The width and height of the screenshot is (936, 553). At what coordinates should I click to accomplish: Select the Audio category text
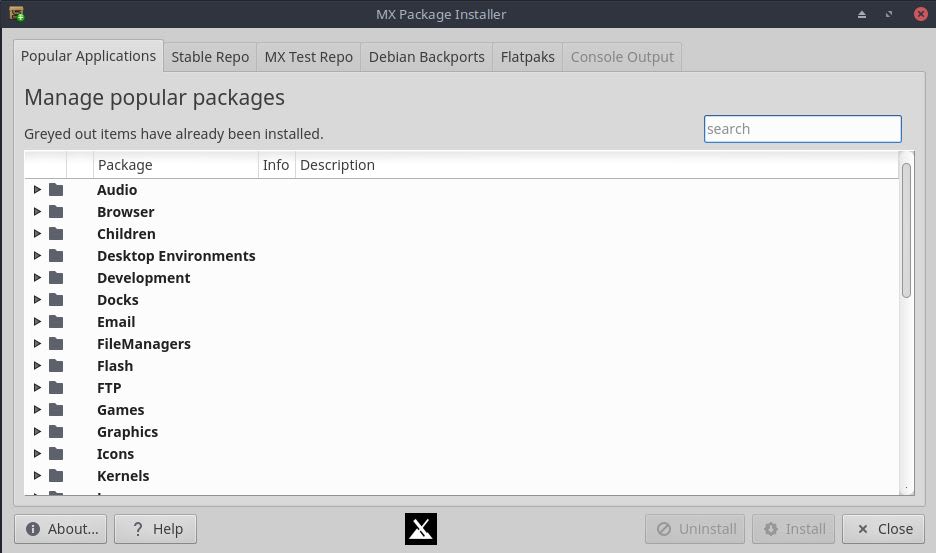[x=117, y=190]
